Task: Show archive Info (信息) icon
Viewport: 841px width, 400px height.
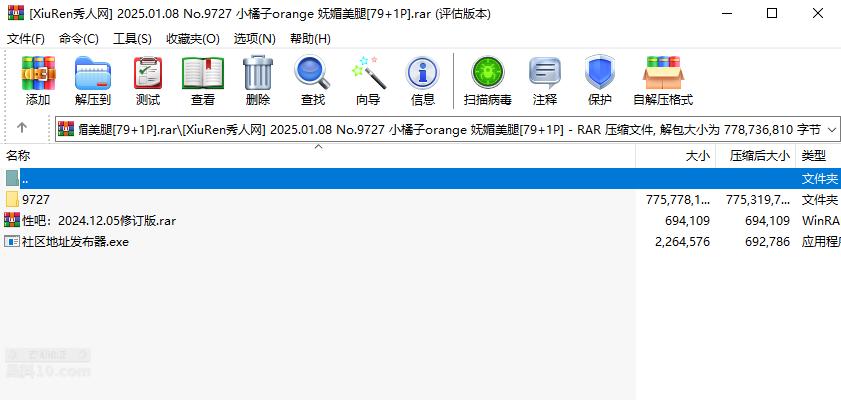Action: point(423,73)
